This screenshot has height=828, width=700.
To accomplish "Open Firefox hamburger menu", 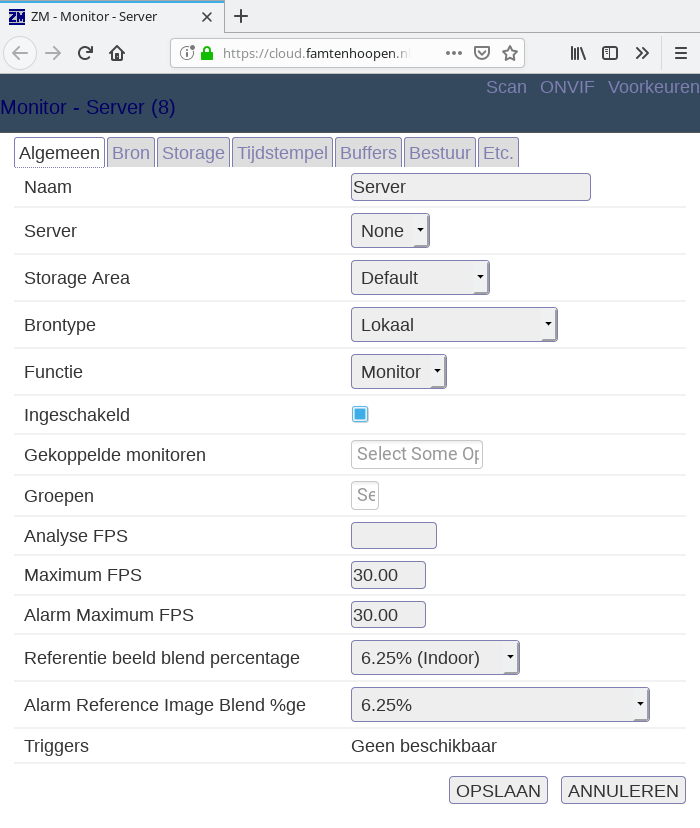I will (x=680, y=53).
